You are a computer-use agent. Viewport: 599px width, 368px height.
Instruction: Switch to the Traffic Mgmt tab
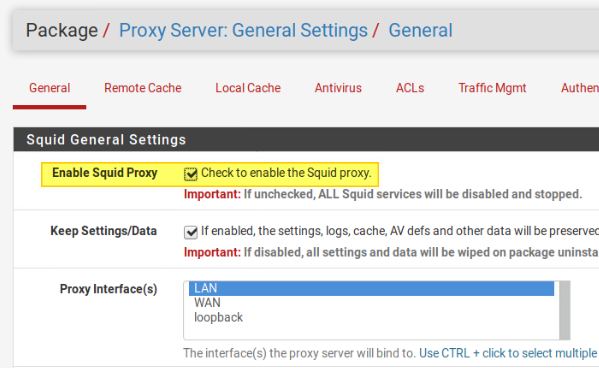tap(492, 88)
